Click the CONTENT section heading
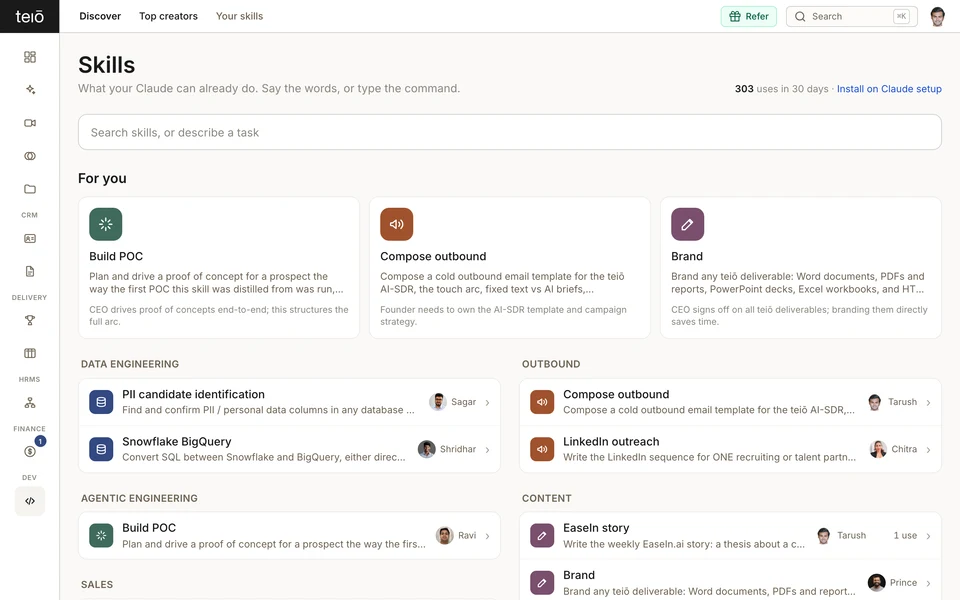This screenshot has width=960, height=600. click(x=547, y=498)
